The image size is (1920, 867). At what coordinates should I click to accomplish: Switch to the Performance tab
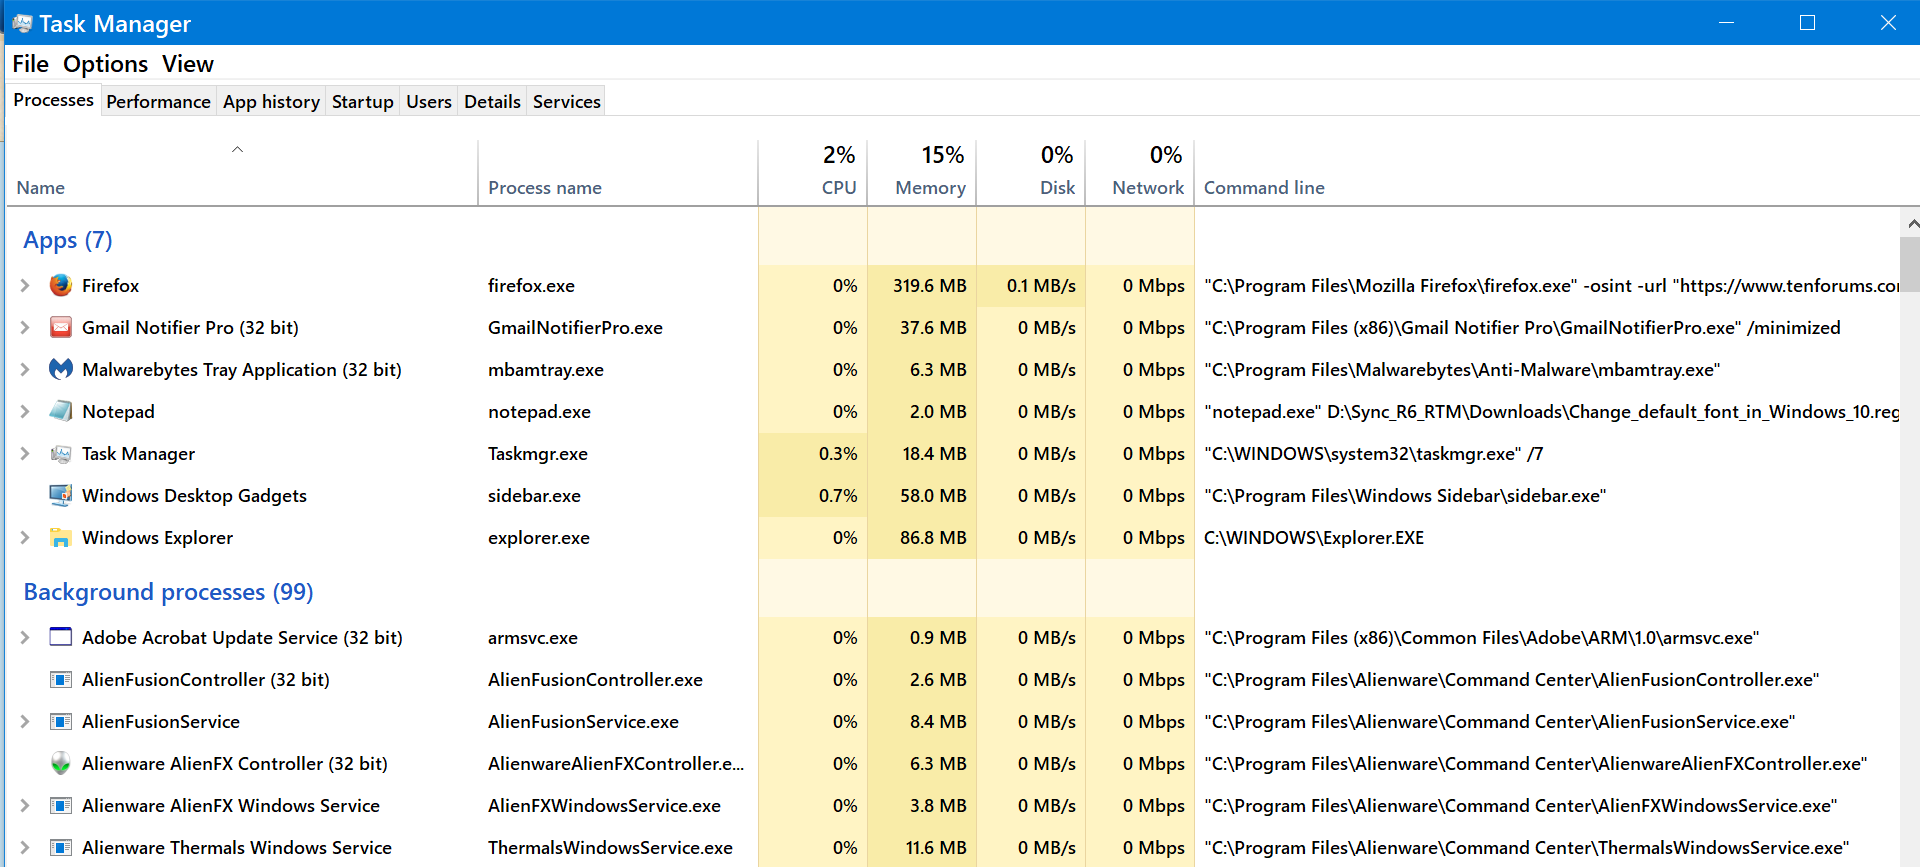158,101
